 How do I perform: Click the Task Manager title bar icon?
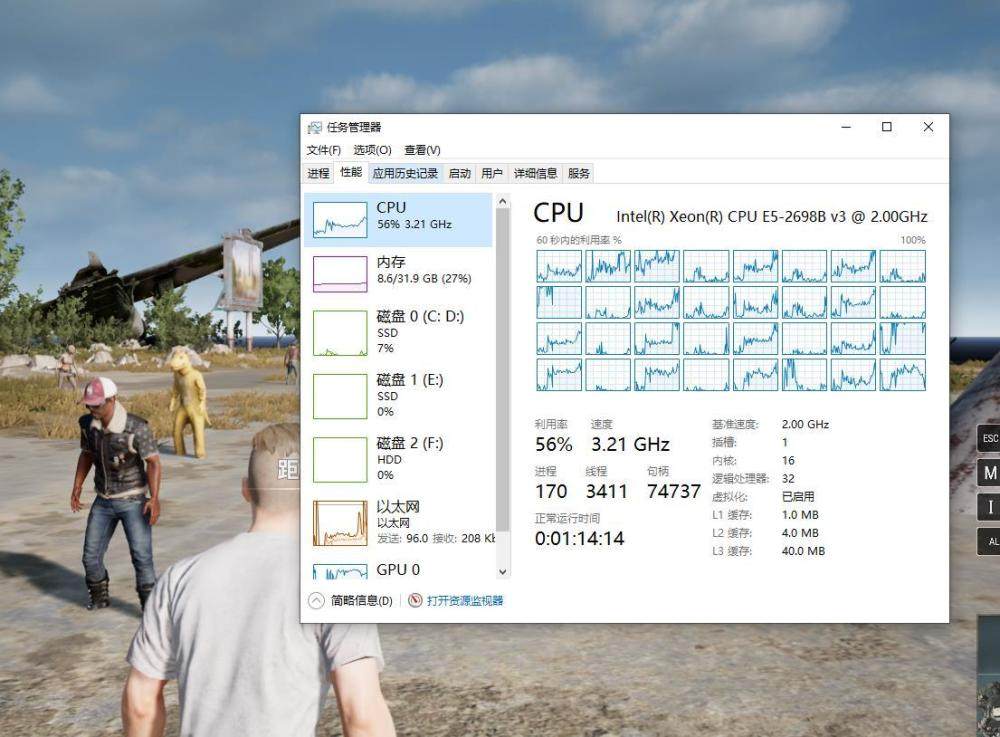tap(314, 128)
